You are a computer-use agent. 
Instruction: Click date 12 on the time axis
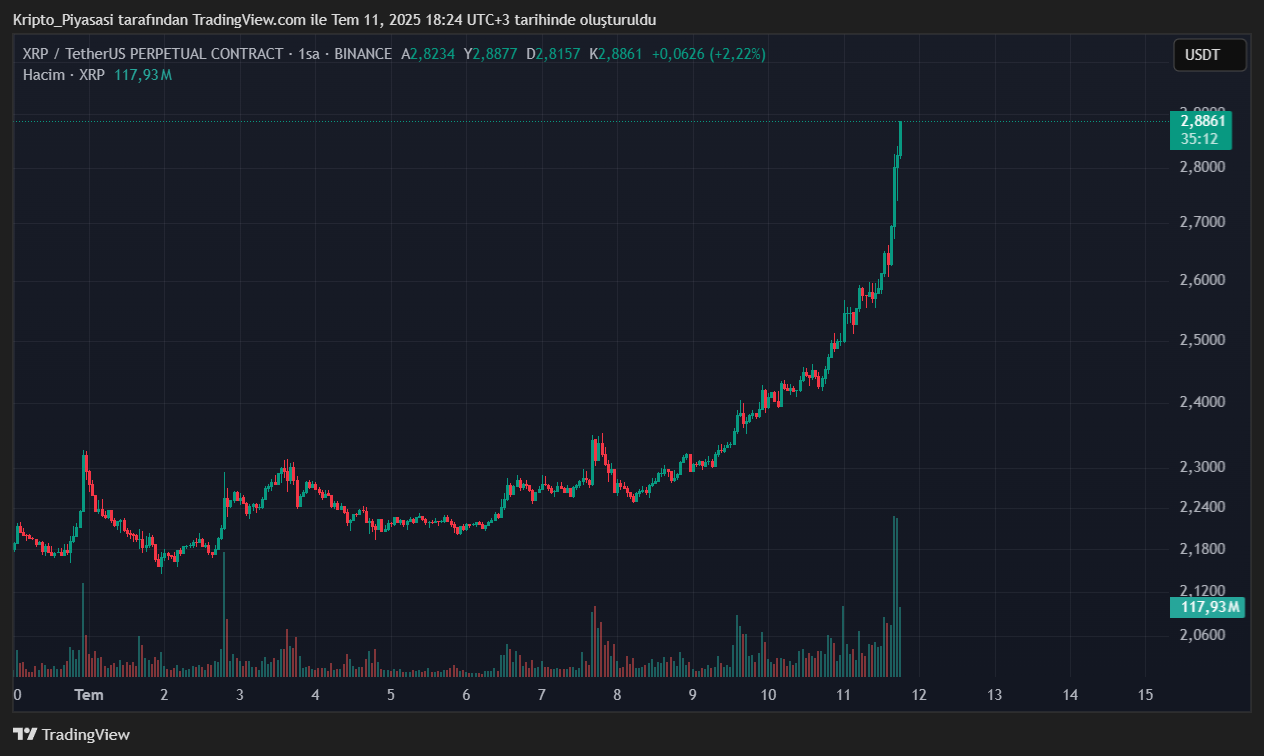918,694
